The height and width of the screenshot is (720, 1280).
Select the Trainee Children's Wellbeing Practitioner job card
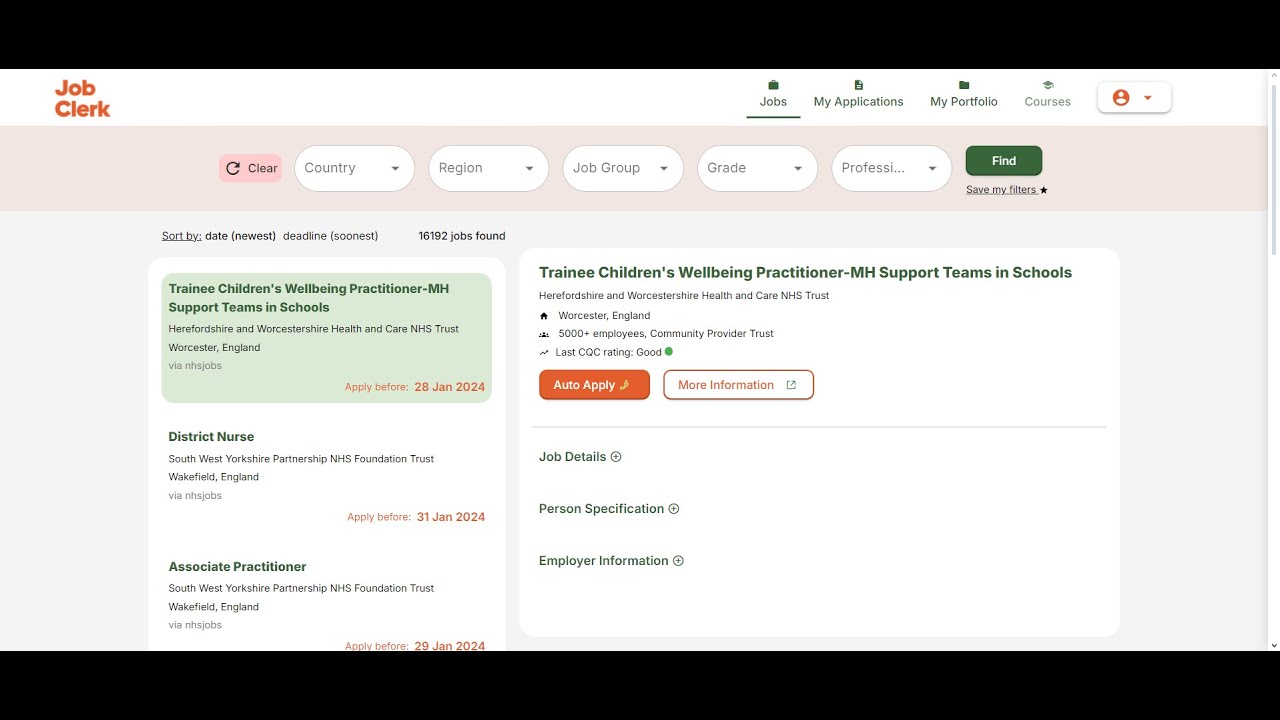point(327,338)
